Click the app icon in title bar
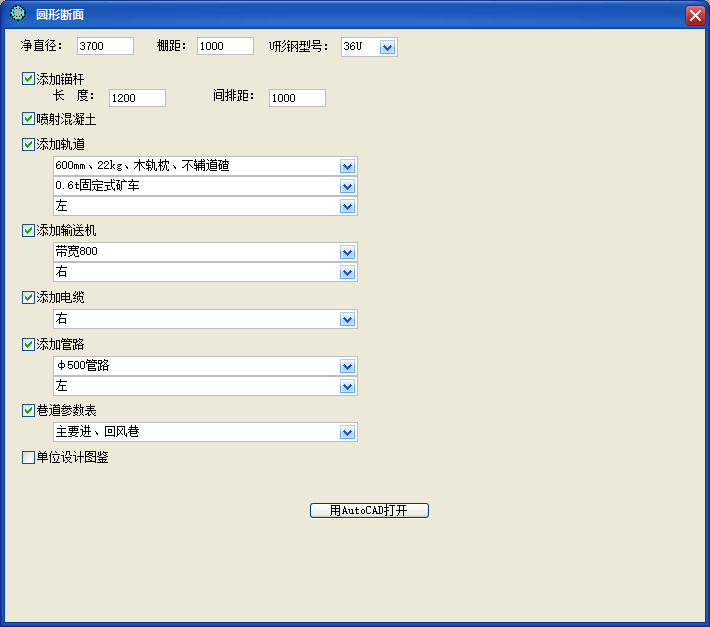Screen dimensions: 710x627 [16, 15]
